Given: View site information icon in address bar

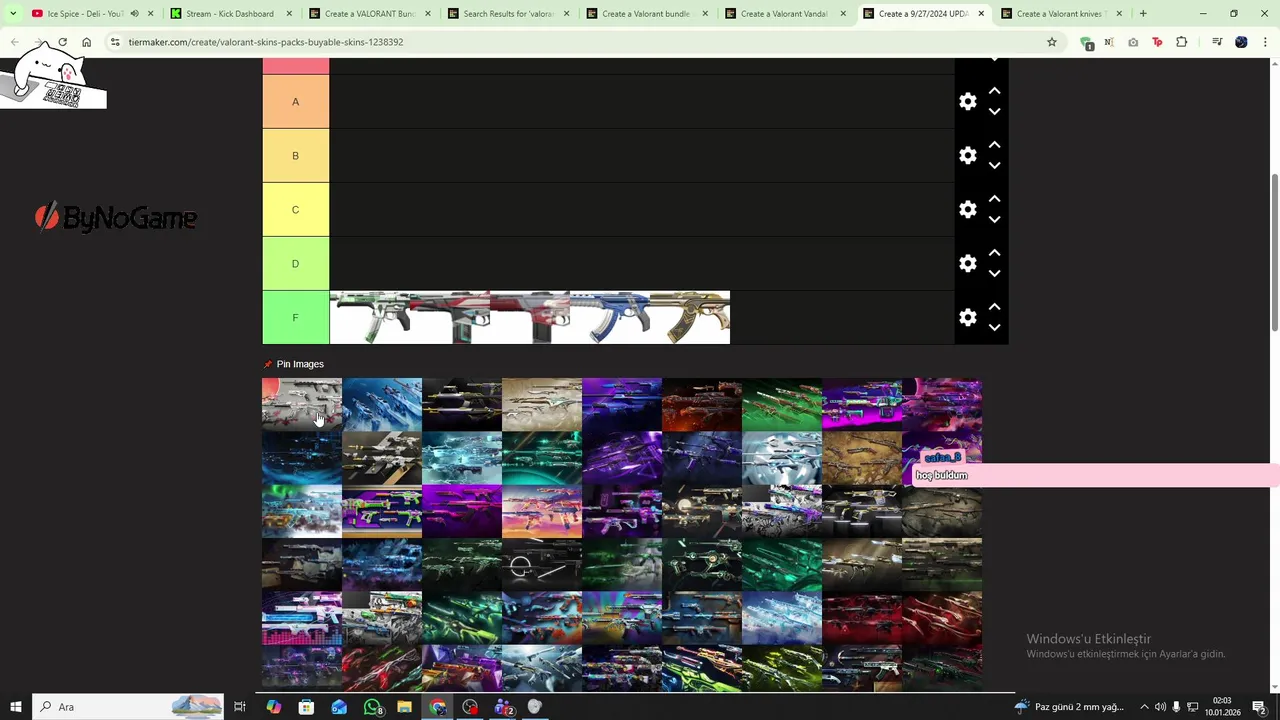Looking at the screenshot, I should tap(116, 42).
